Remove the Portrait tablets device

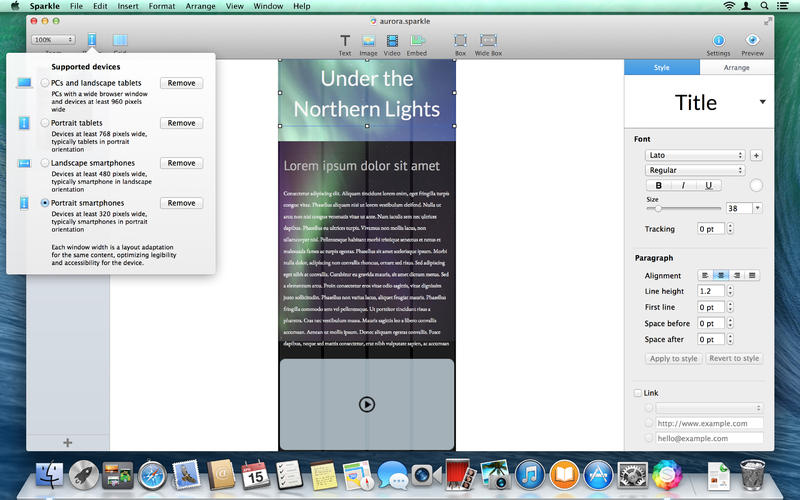[x=181, y=123]
